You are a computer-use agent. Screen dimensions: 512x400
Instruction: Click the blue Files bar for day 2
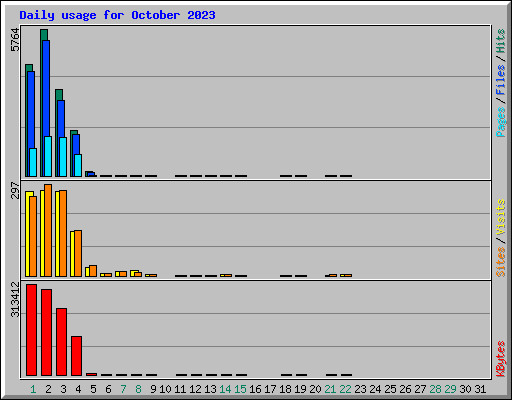(46, 88)
